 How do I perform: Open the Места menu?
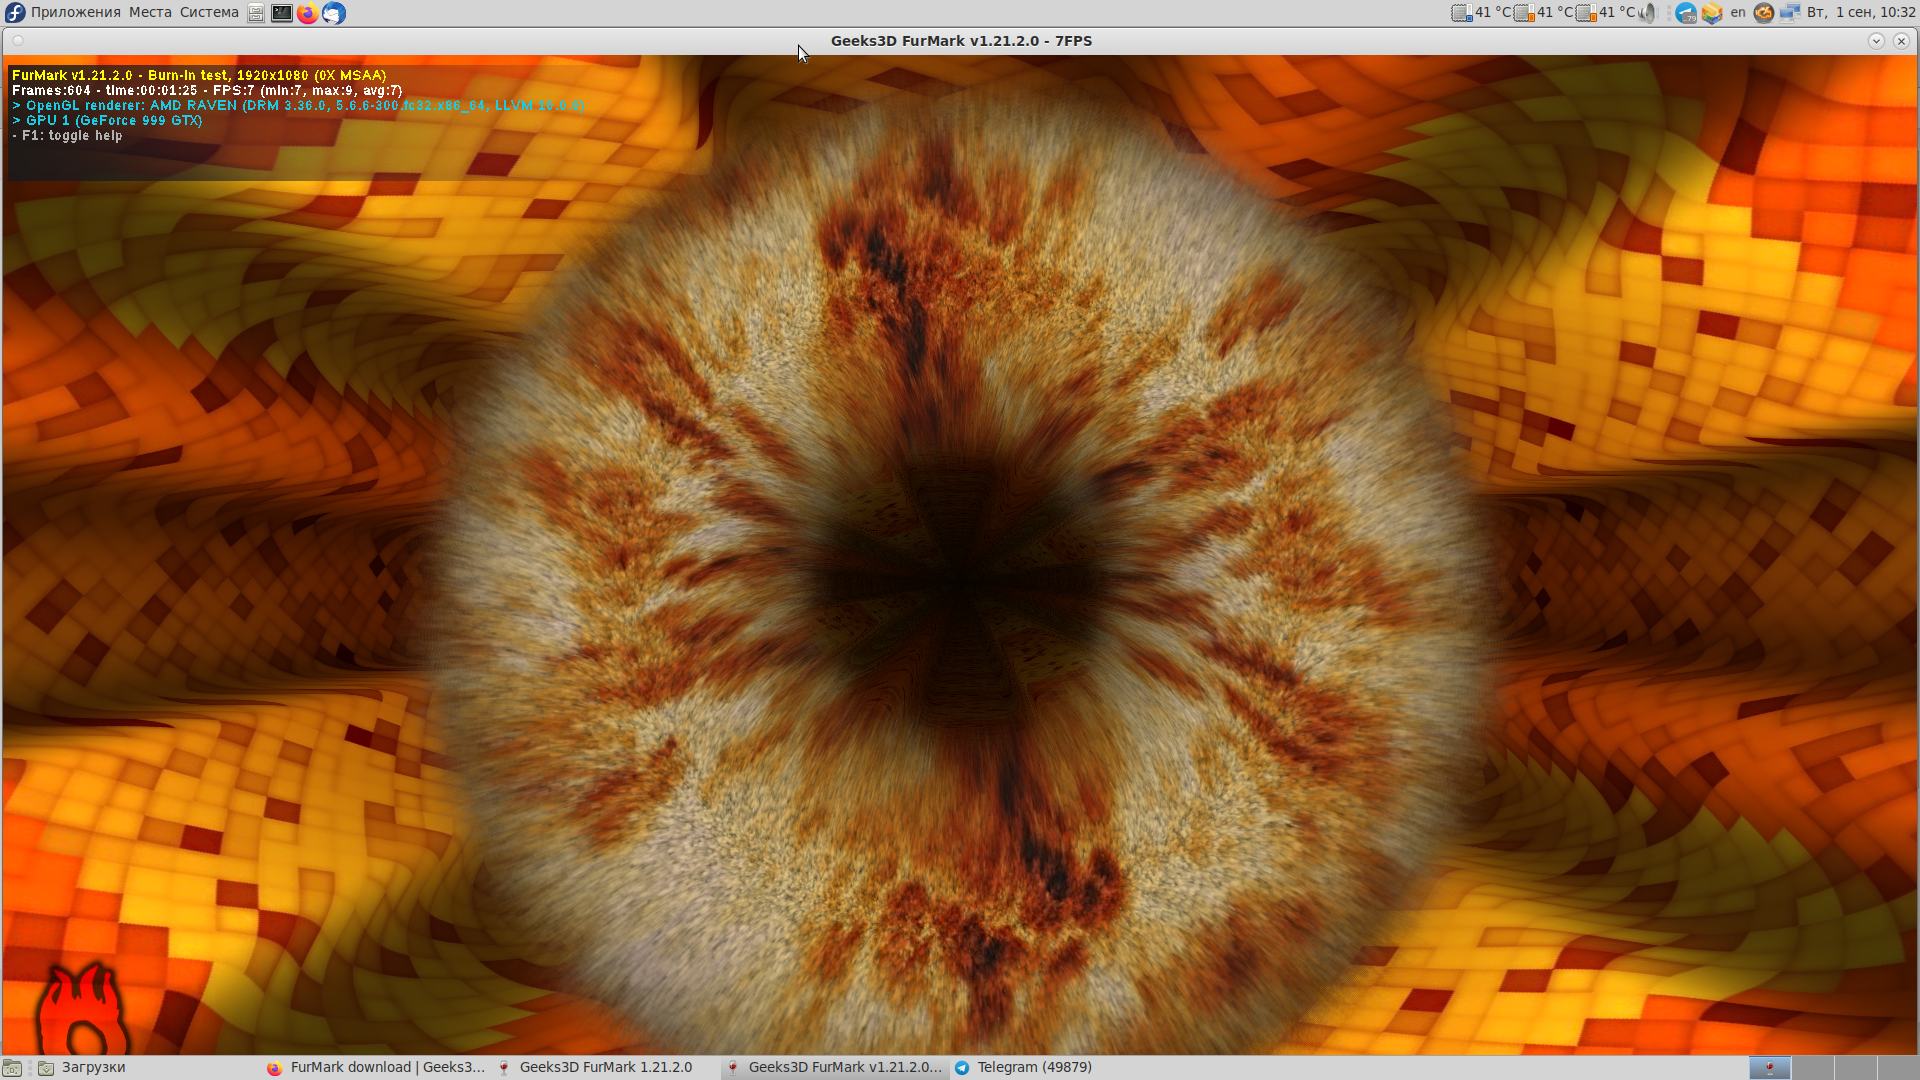coord(150,13)
